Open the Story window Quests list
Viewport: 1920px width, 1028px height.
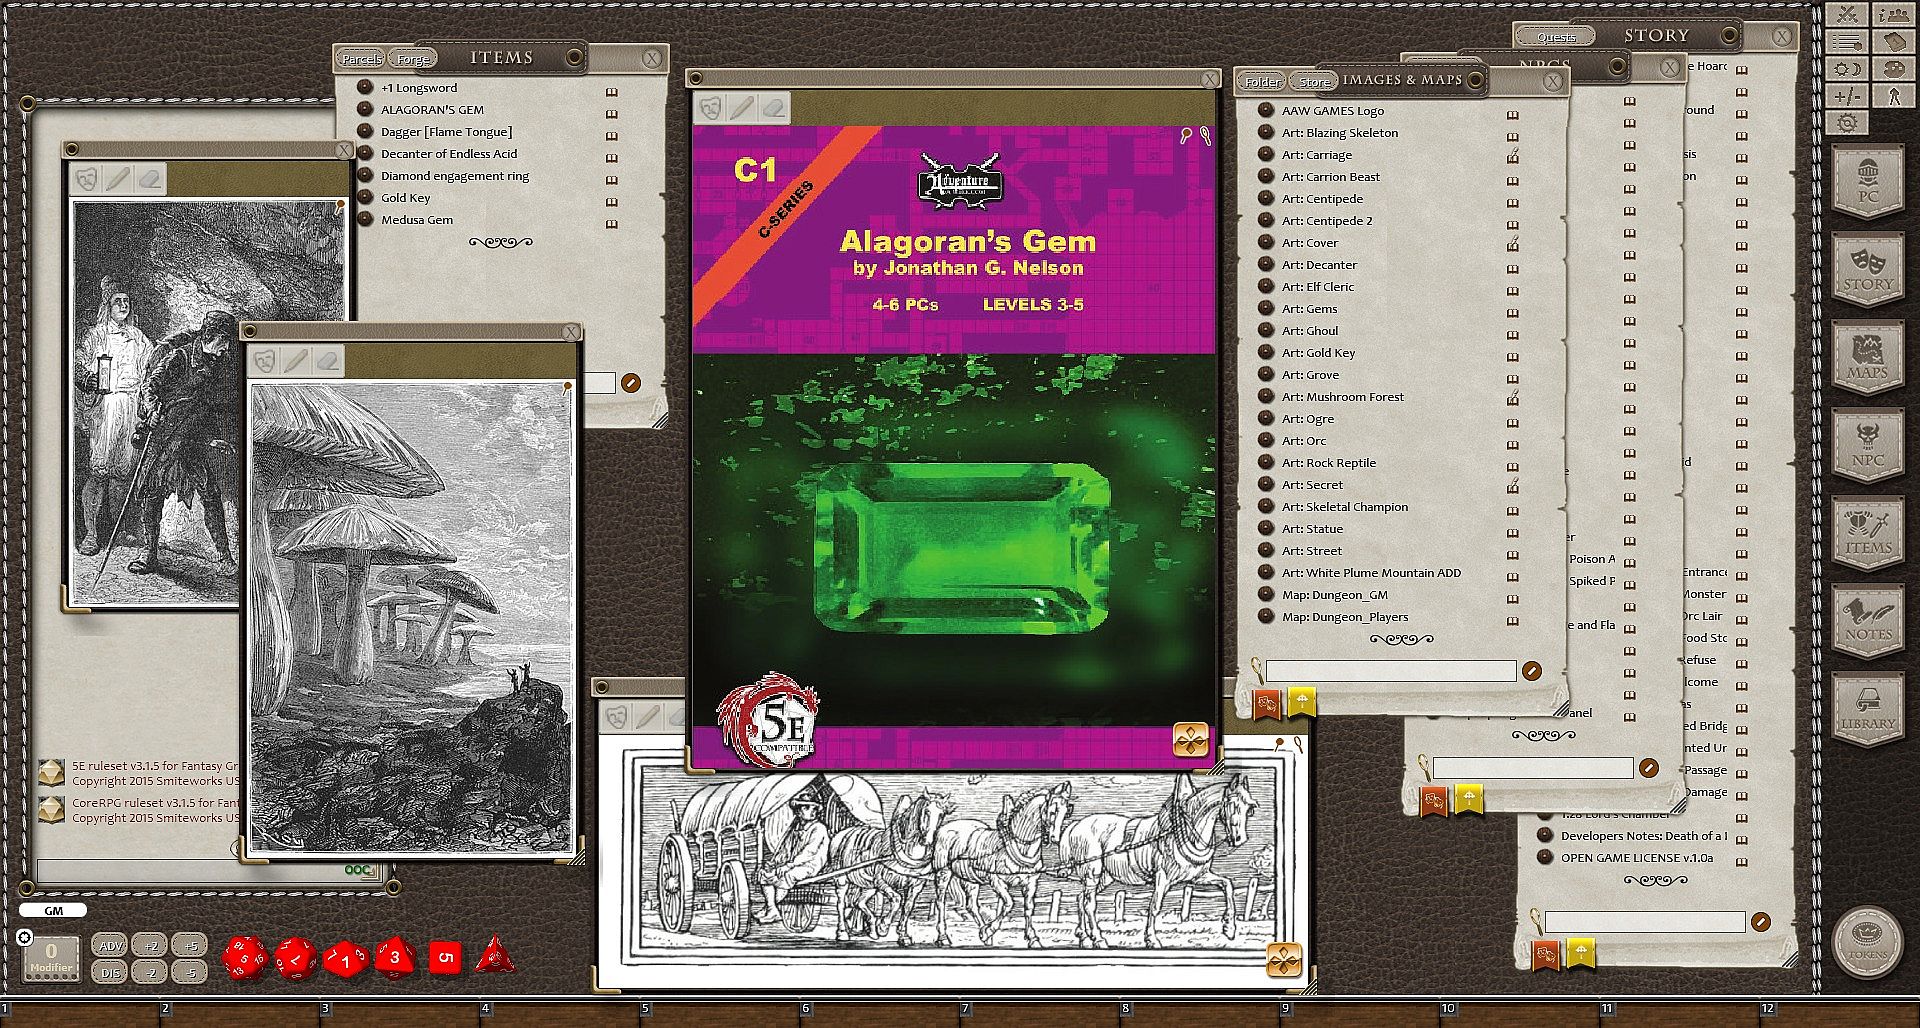click(1555, 37)
